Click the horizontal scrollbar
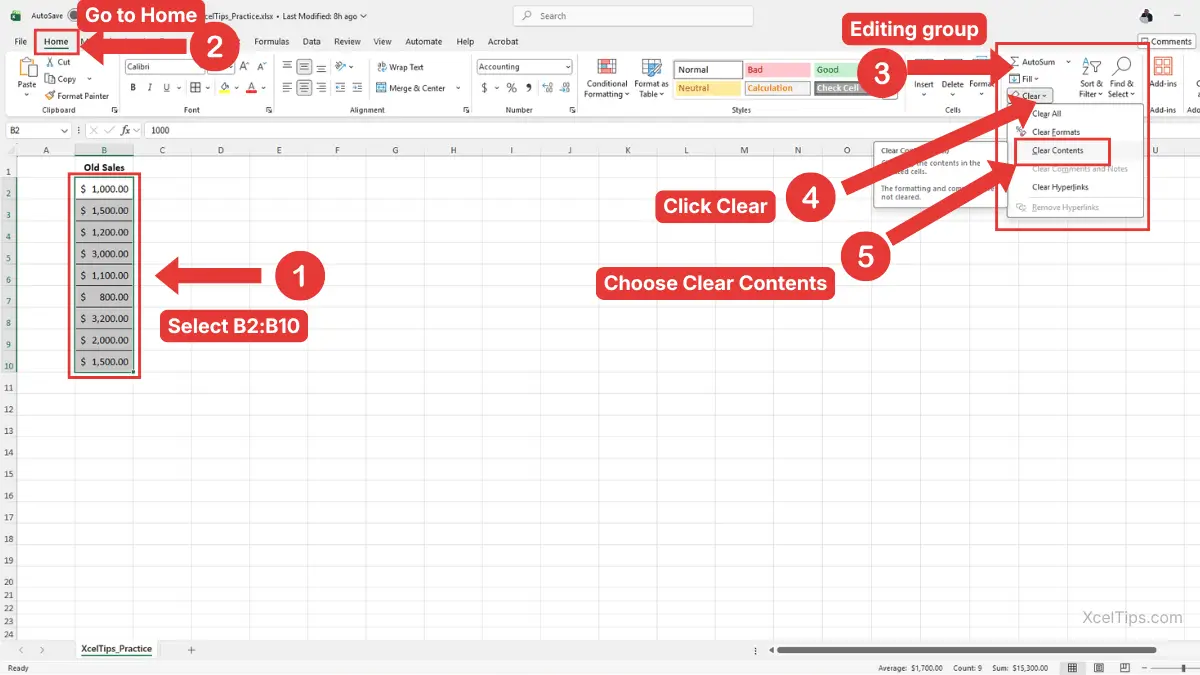The width and height of the screenshot is (1200, 675). pyautogui.click(x=968, y=650)
